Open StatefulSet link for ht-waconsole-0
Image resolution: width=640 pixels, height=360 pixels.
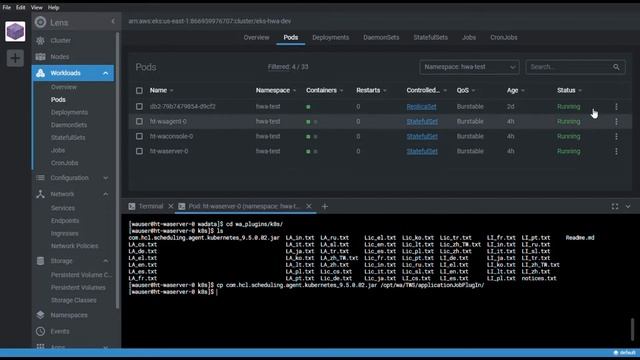tap(422, 136)
